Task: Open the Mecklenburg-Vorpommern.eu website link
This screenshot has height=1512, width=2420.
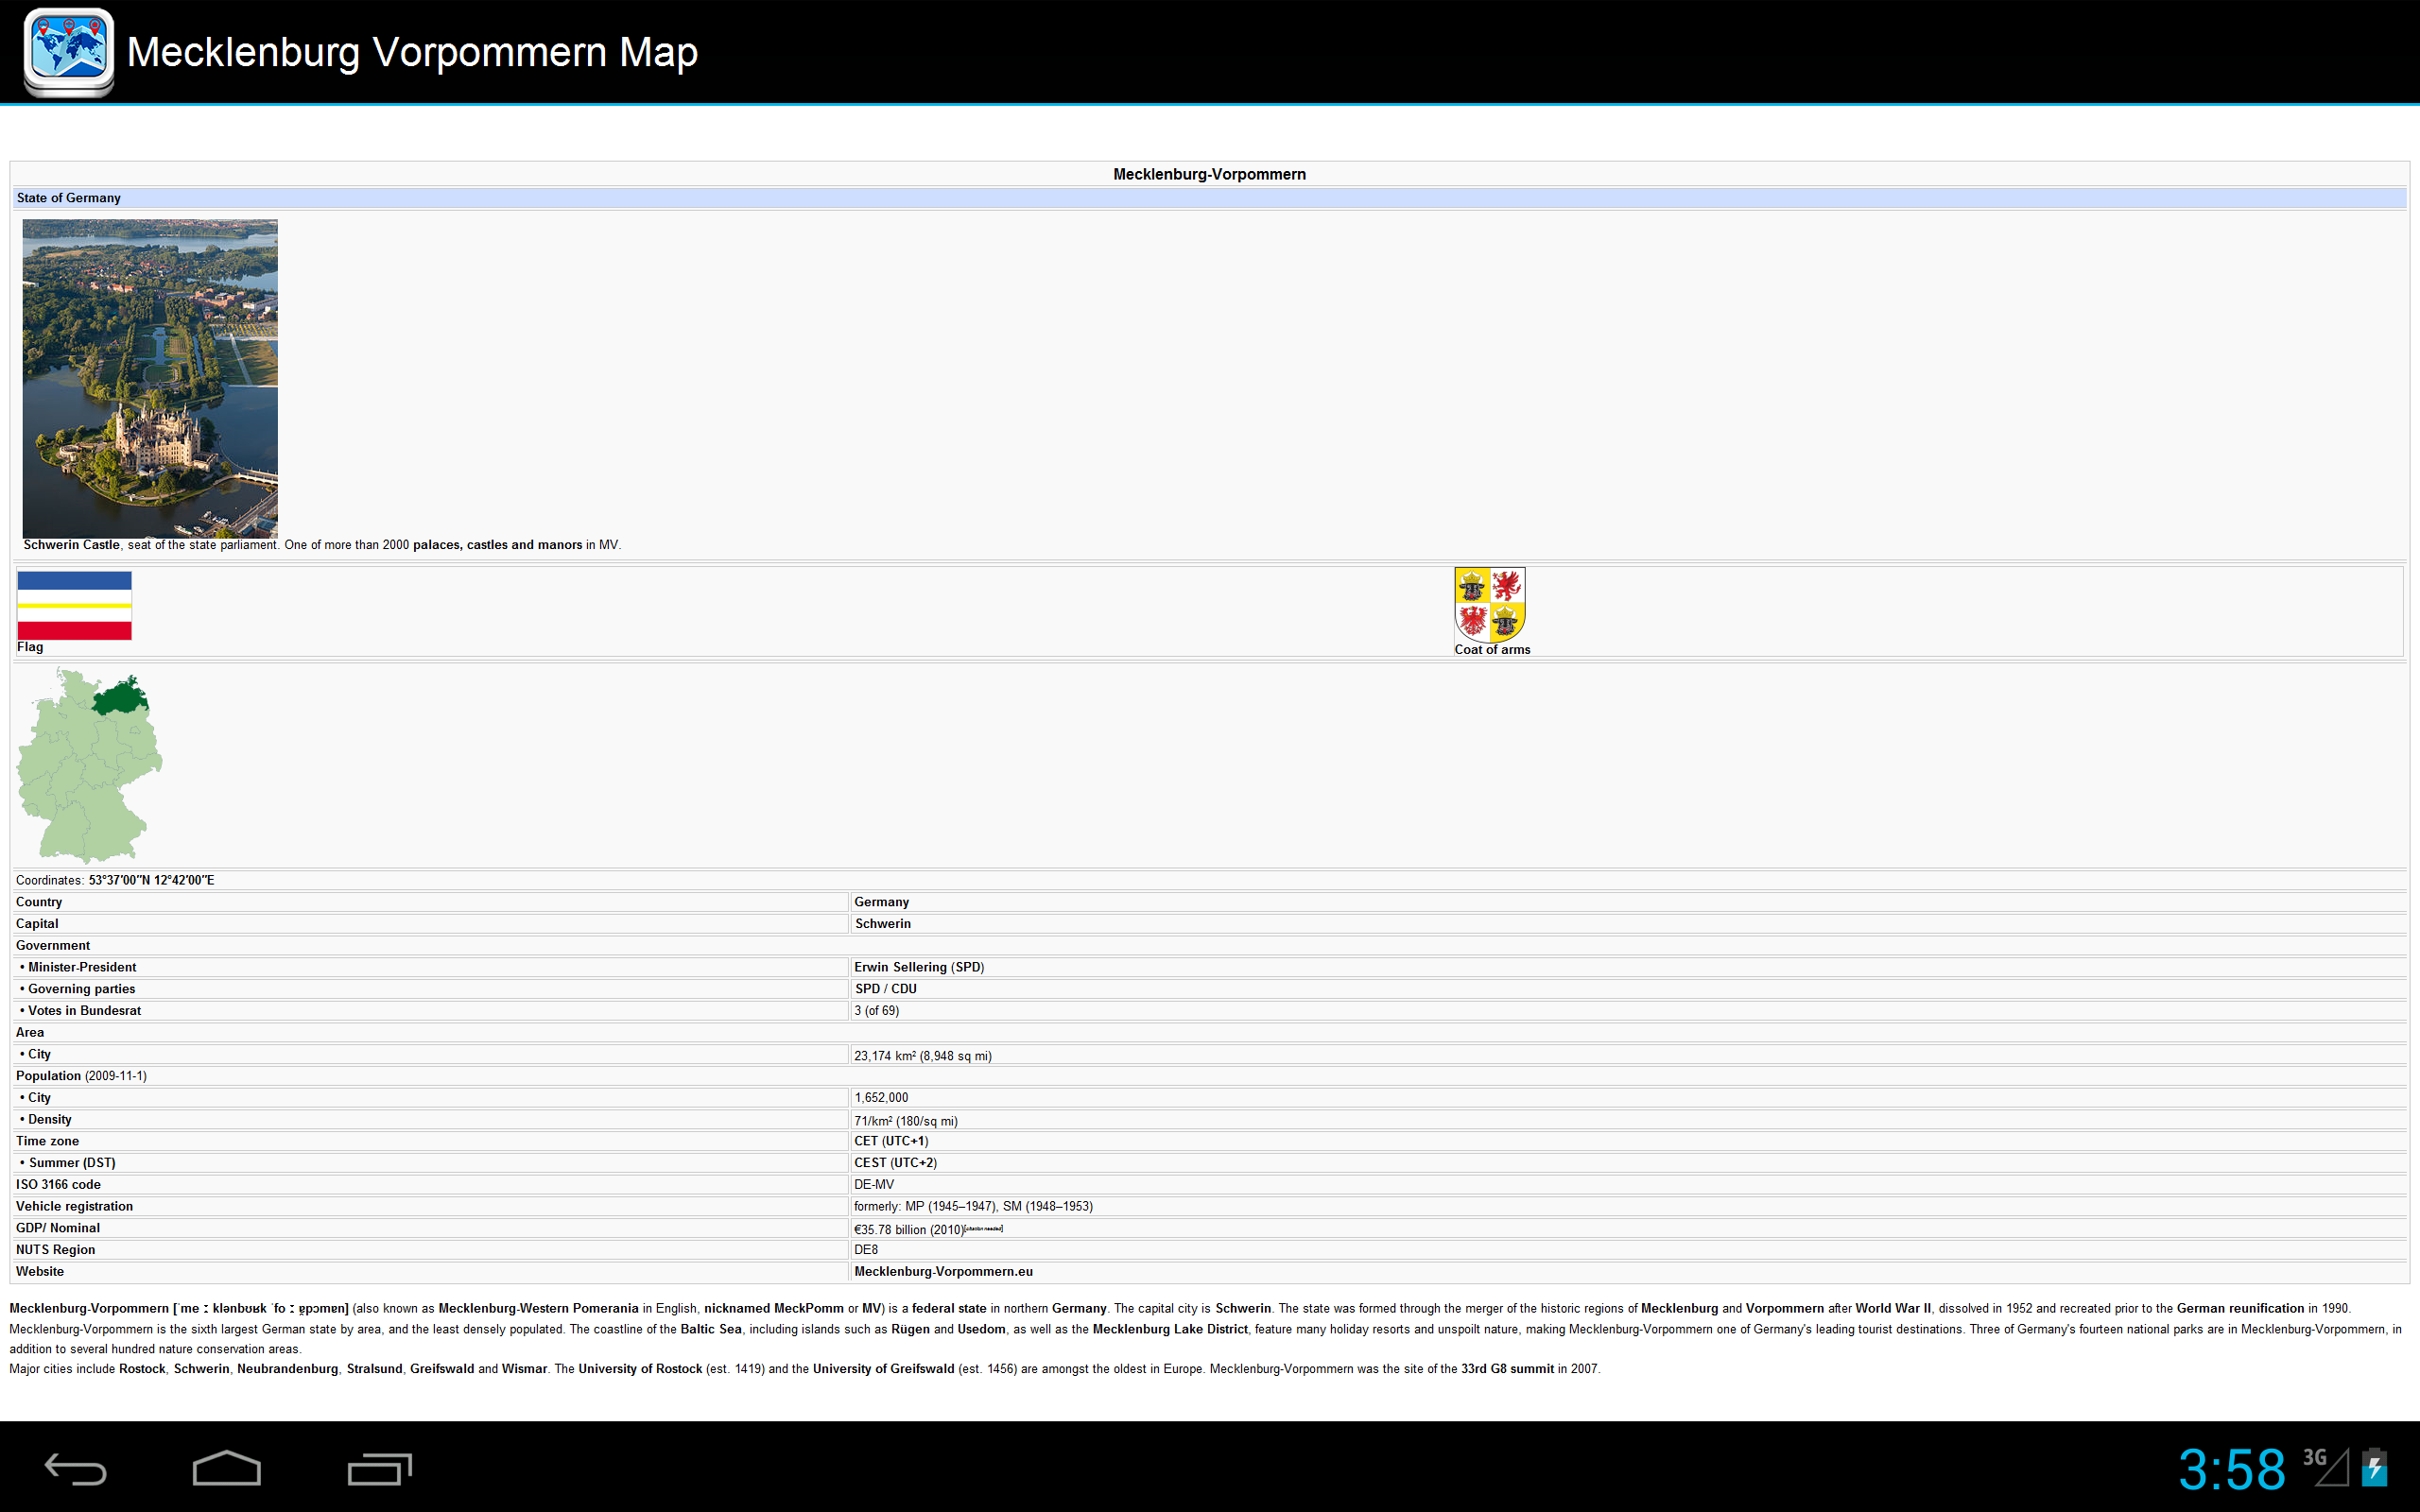Action: point(943,1271)
